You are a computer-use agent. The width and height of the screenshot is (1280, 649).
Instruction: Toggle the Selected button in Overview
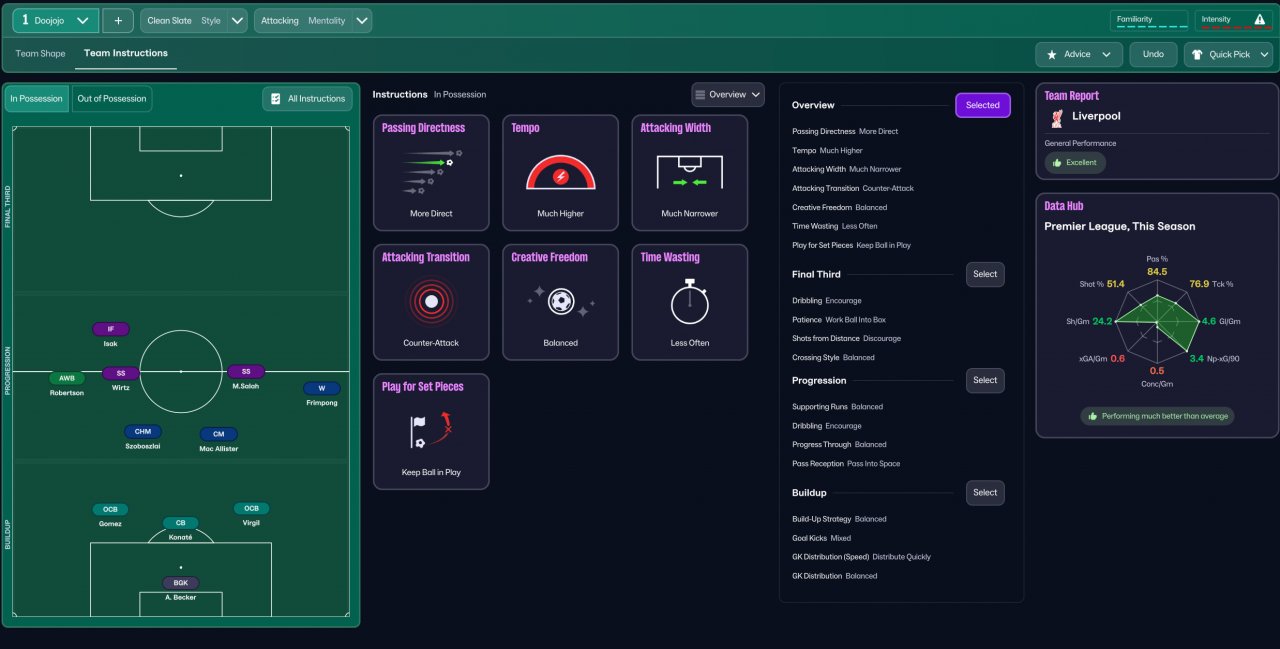coord(983,105)
